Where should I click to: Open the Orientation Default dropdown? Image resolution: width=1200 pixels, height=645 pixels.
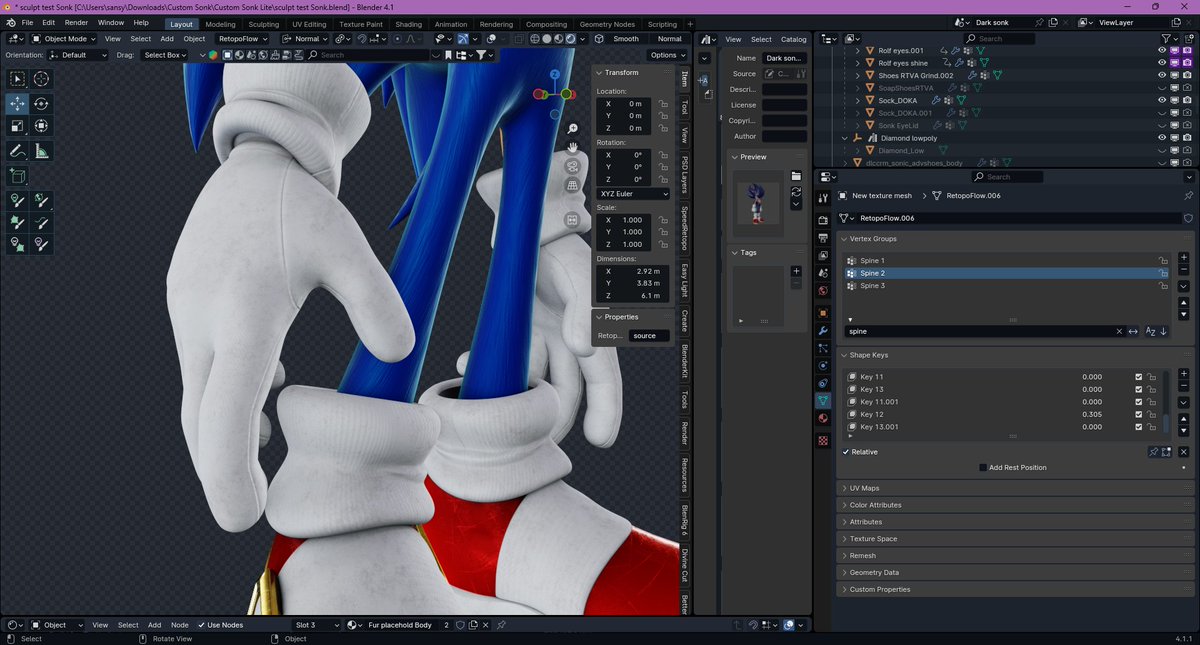tap(77, 55)
